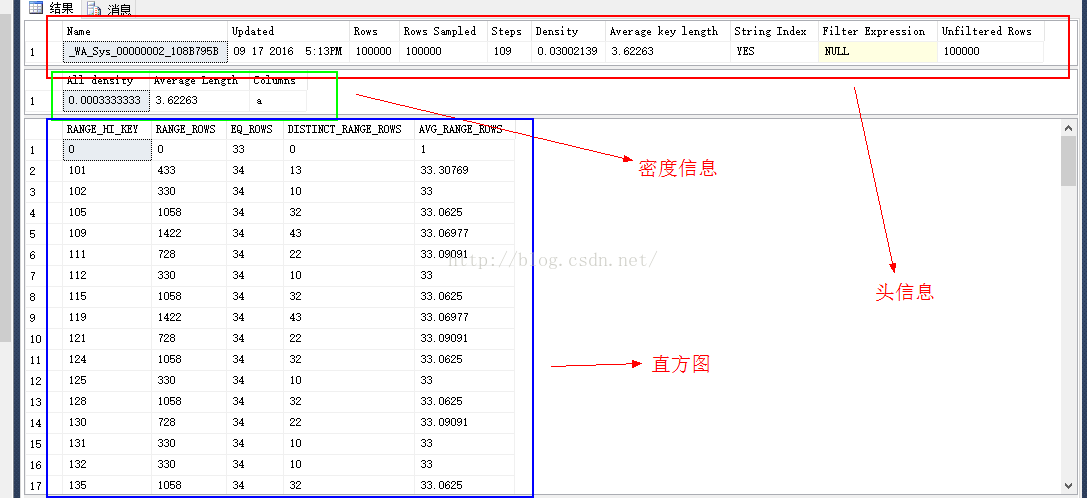The width and height of the screenshot is (1087, 498).
Task: Click the vertical scrollbar thumb
Action: [1068, 161]
